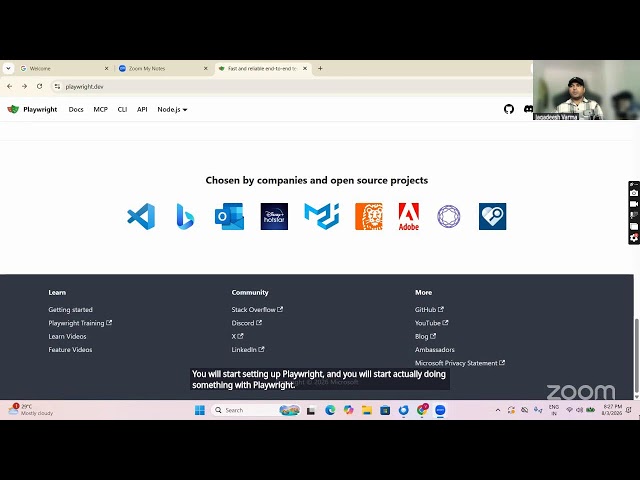Open Zoom app from taskbar
This screenshot has height=480, width=640.
[x=440, y=410]
